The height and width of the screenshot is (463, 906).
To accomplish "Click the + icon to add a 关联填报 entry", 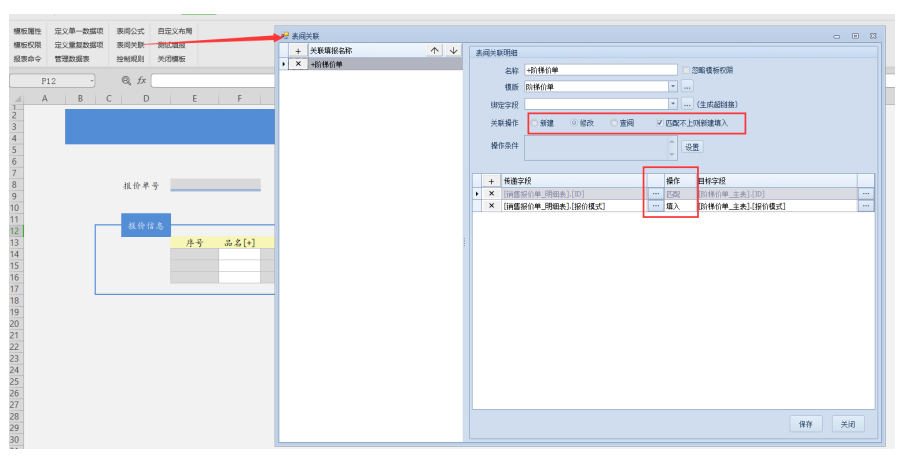I will [x=298, y=50].
